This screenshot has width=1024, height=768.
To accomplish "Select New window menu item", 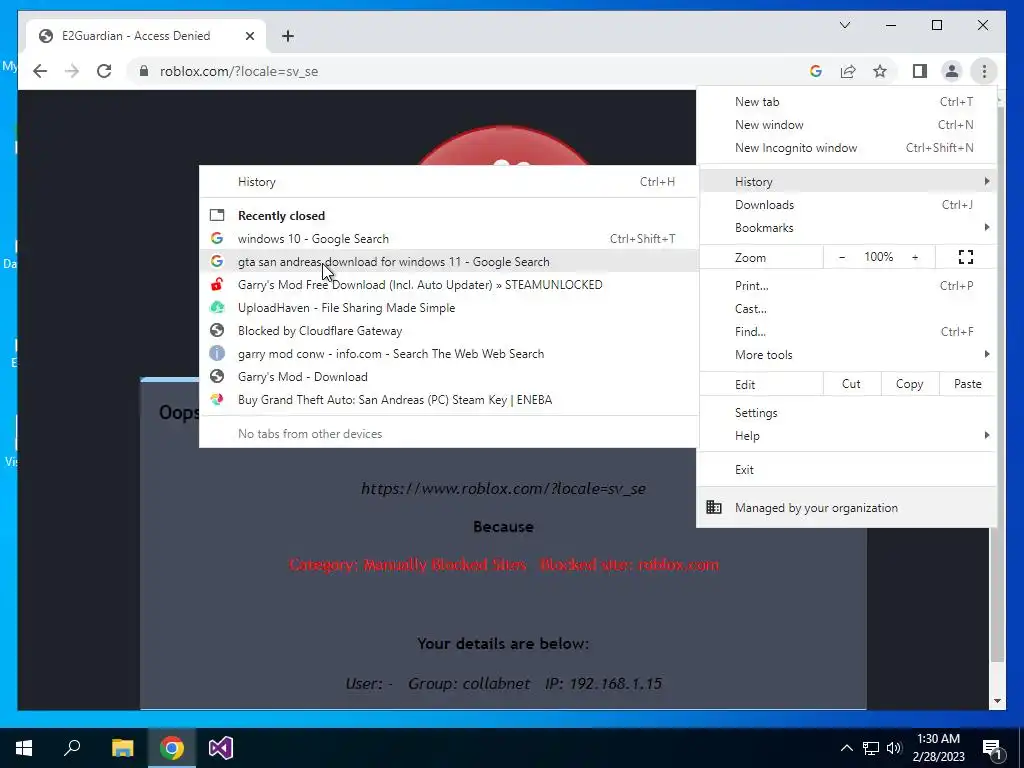I will click(x=847, y=125).
